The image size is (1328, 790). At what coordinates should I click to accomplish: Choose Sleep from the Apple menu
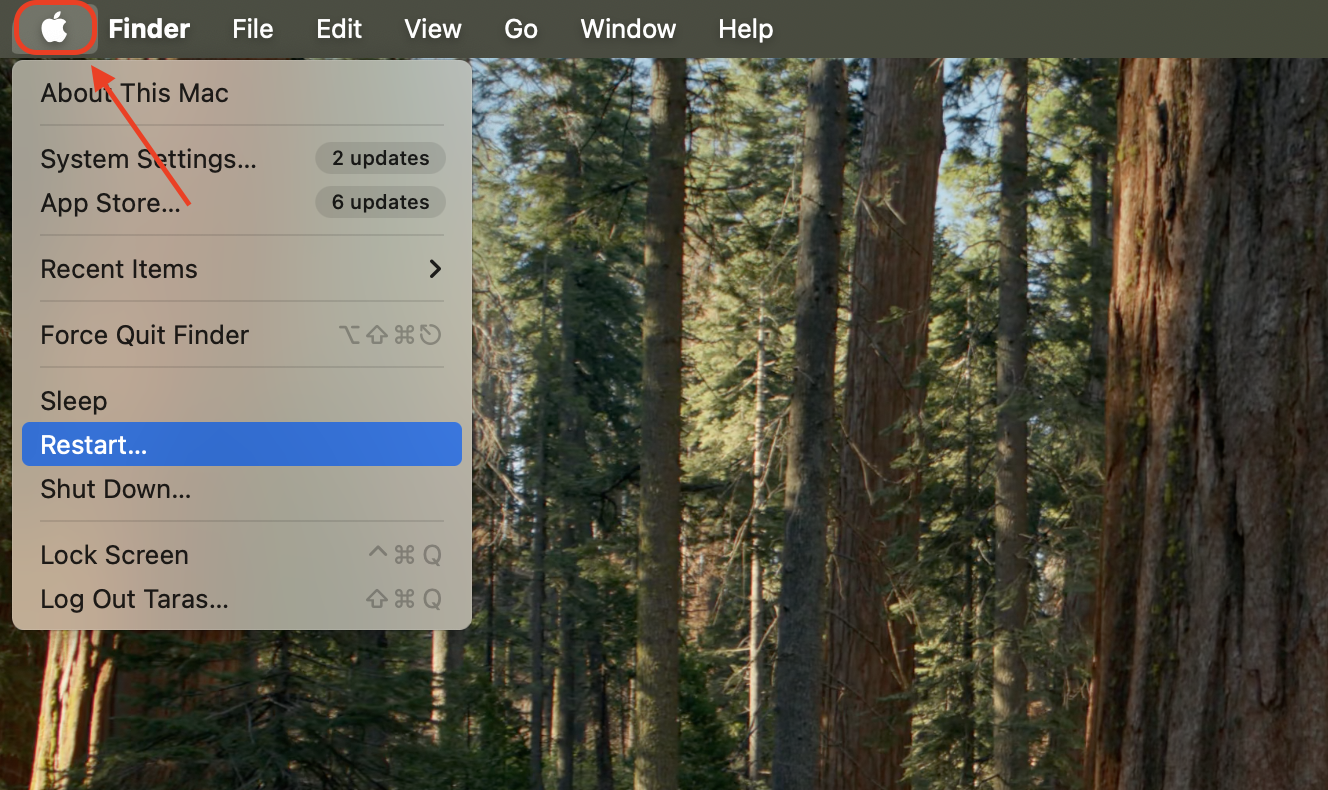(x=73, y=400)
